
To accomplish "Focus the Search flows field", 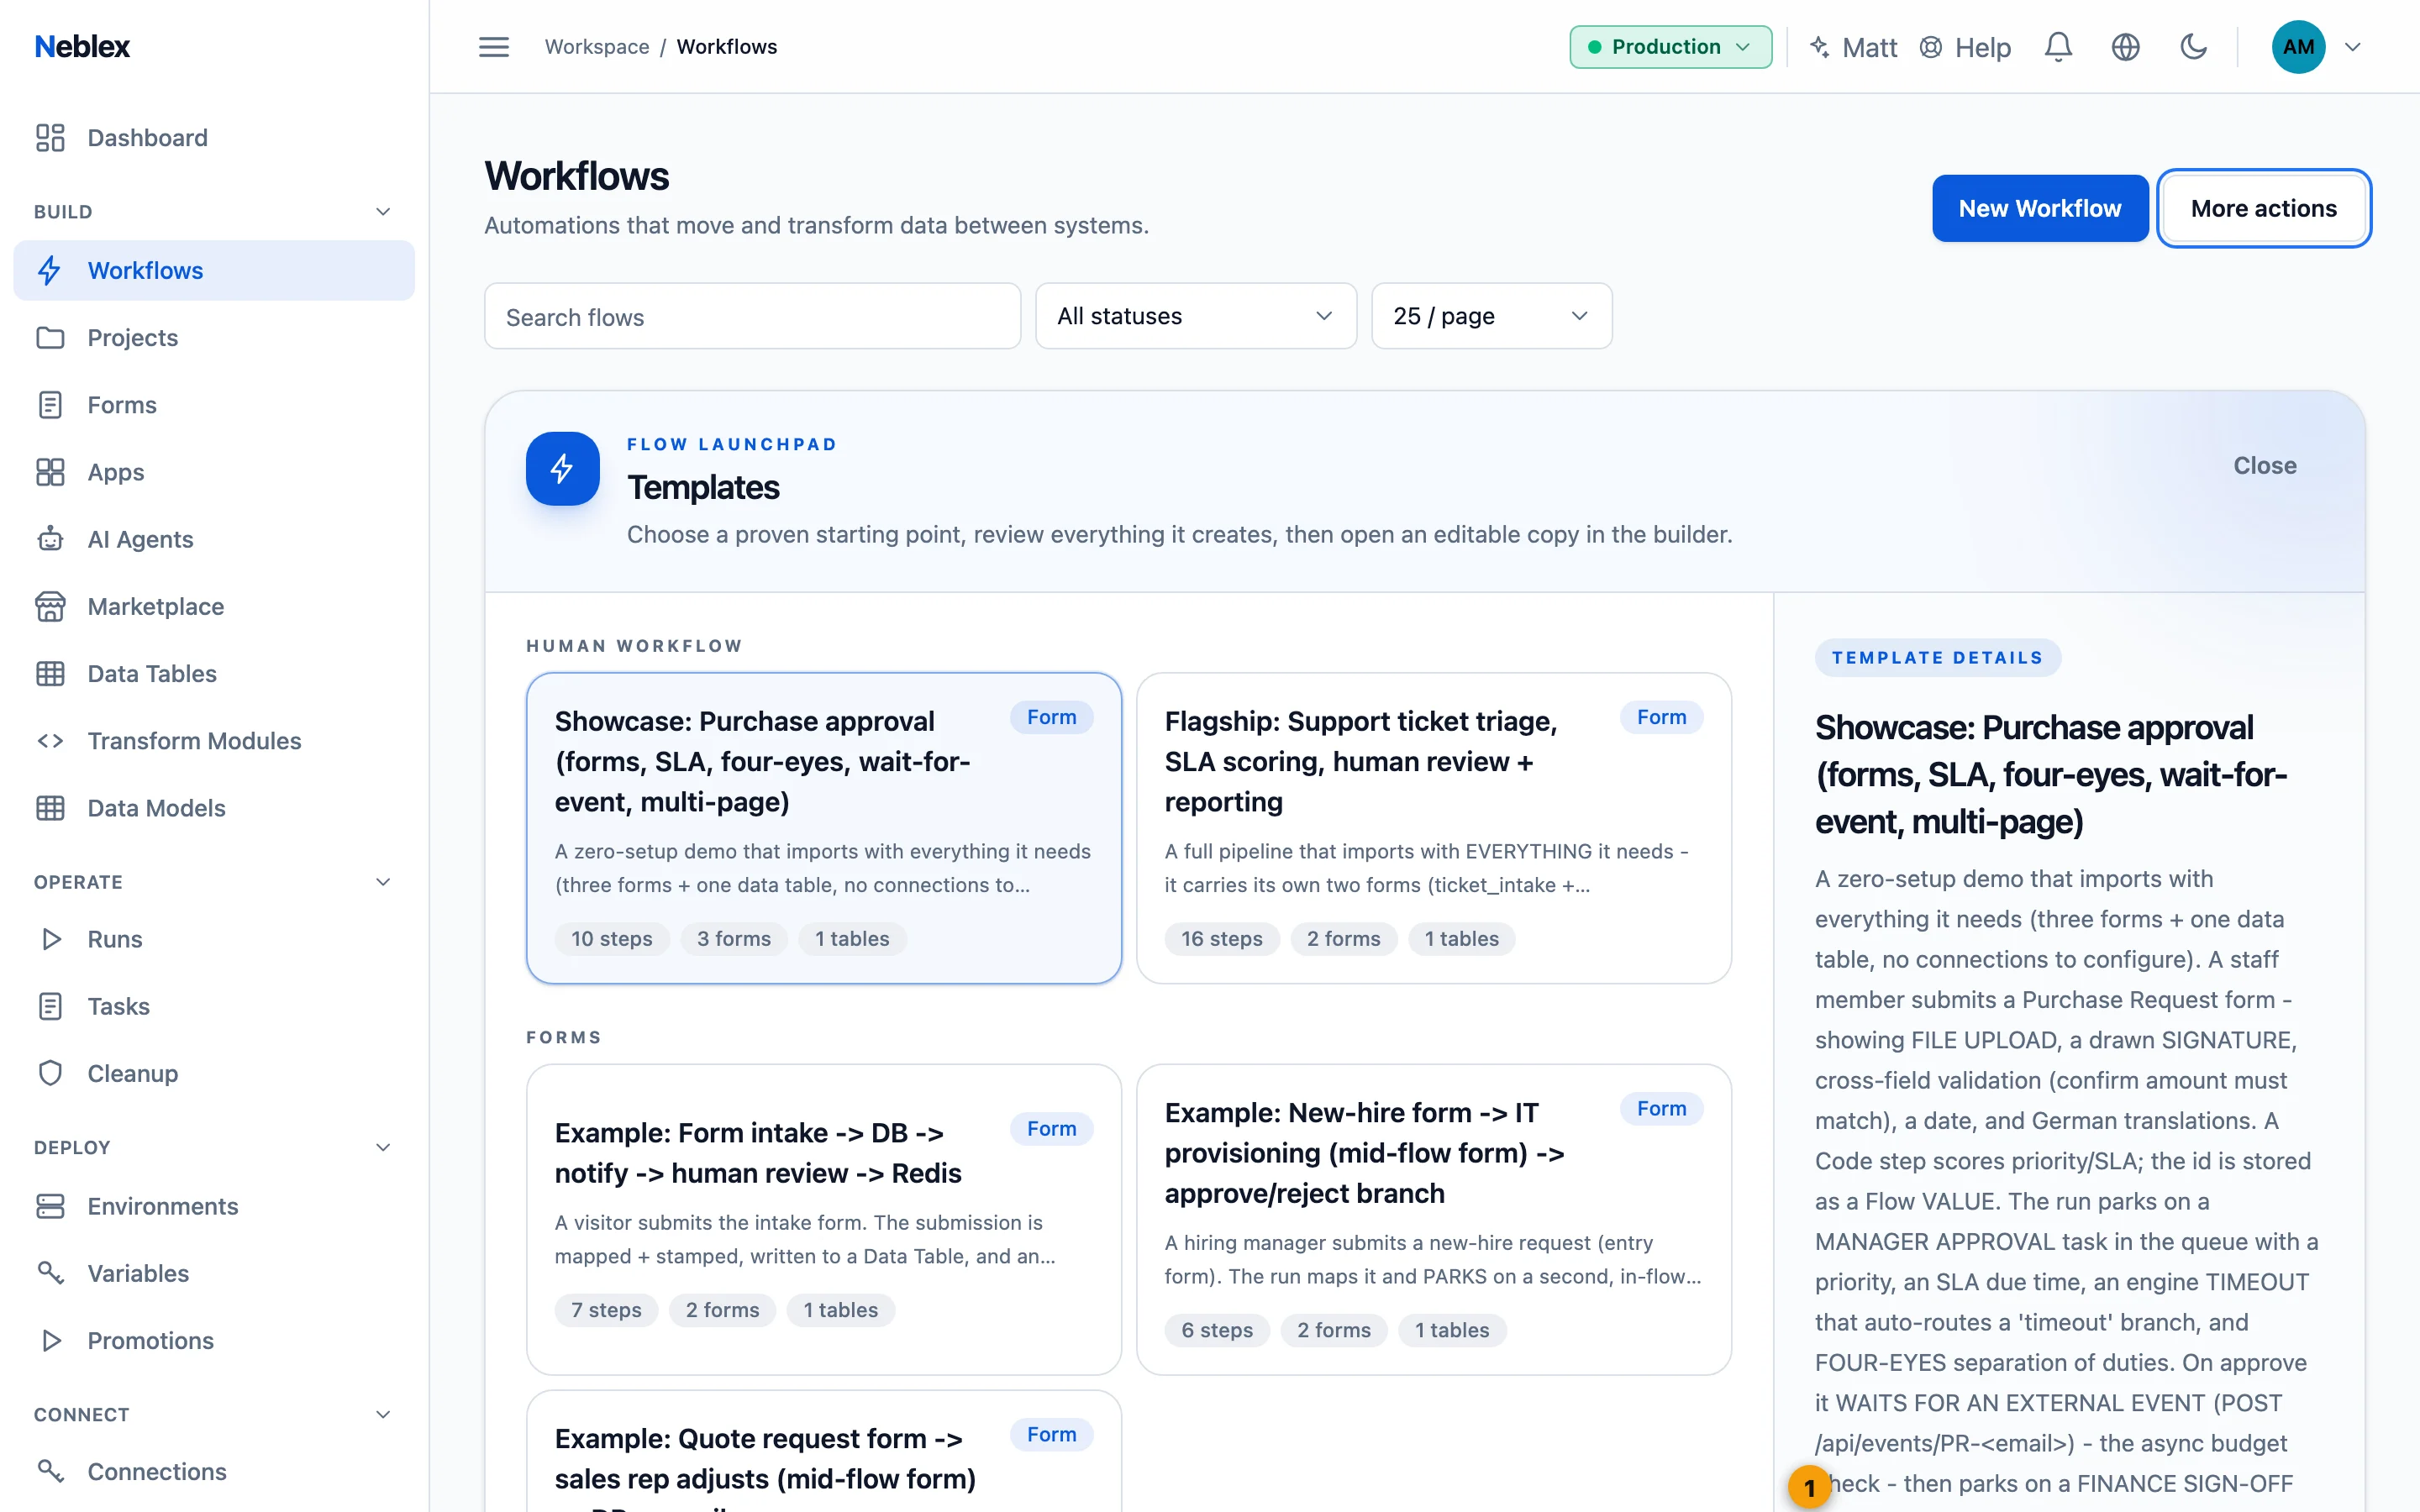I will (x=752, y=316).
